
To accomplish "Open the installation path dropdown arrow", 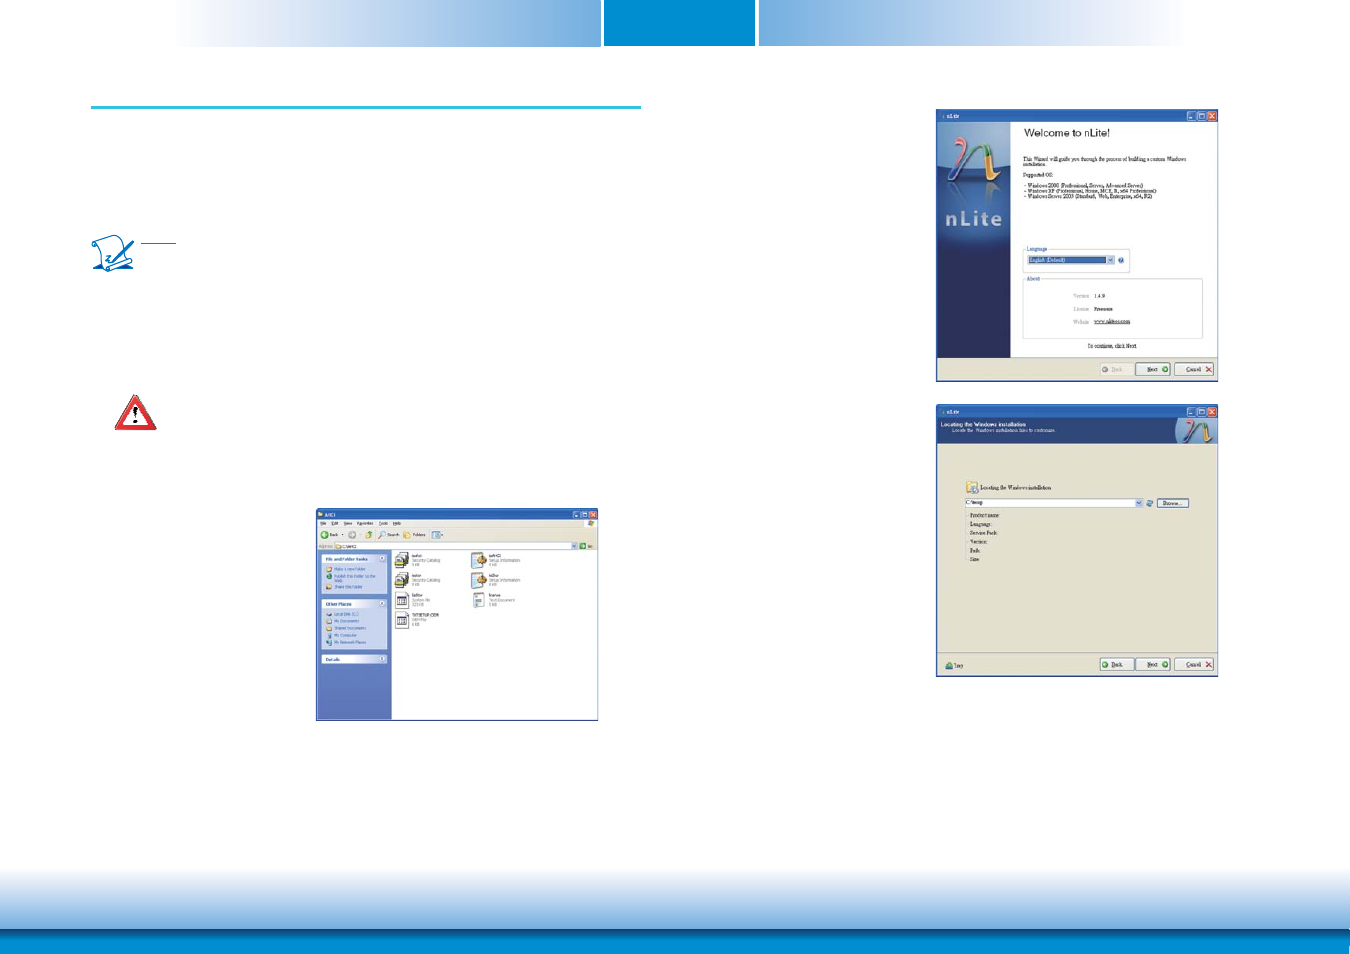I will coord(1139,503).
